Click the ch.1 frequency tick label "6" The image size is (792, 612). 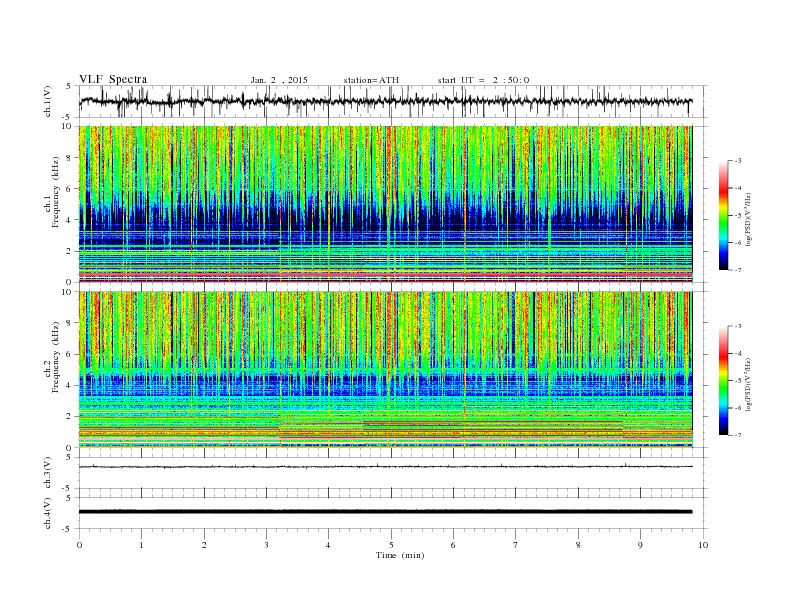pyautogui.click(x=70, y=188)
